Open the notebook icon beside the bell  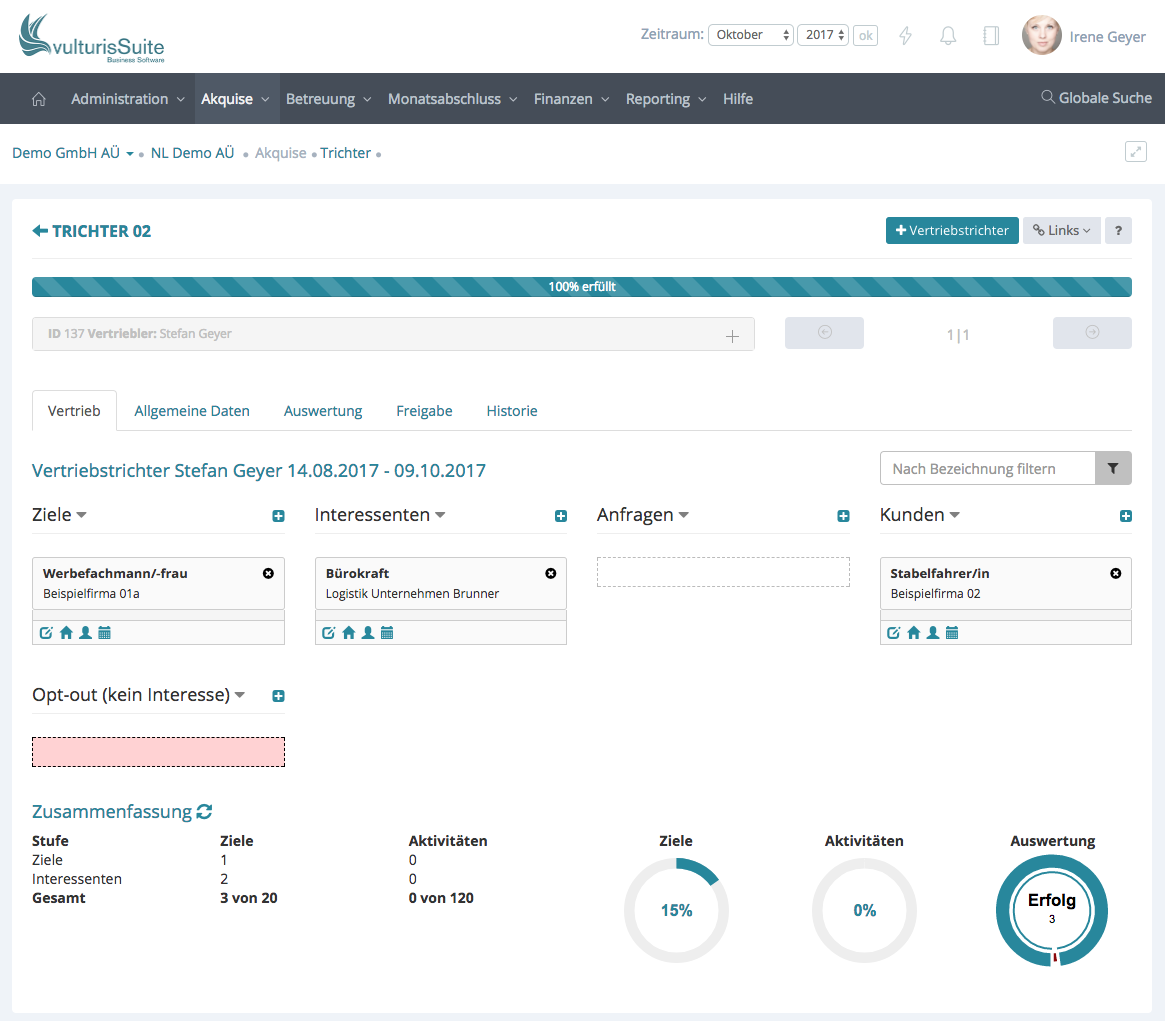(x=991, y=36)
